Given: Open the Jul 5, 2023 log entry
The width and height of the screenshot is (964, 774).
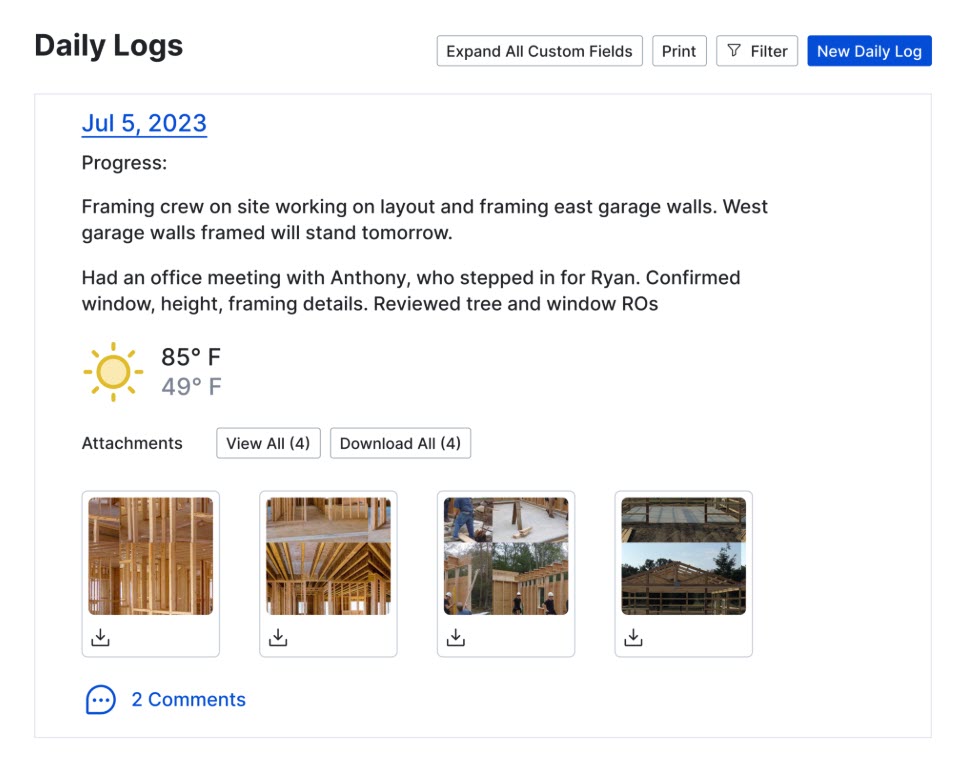Looking at the screenshot, I should (x=144, y=123).
